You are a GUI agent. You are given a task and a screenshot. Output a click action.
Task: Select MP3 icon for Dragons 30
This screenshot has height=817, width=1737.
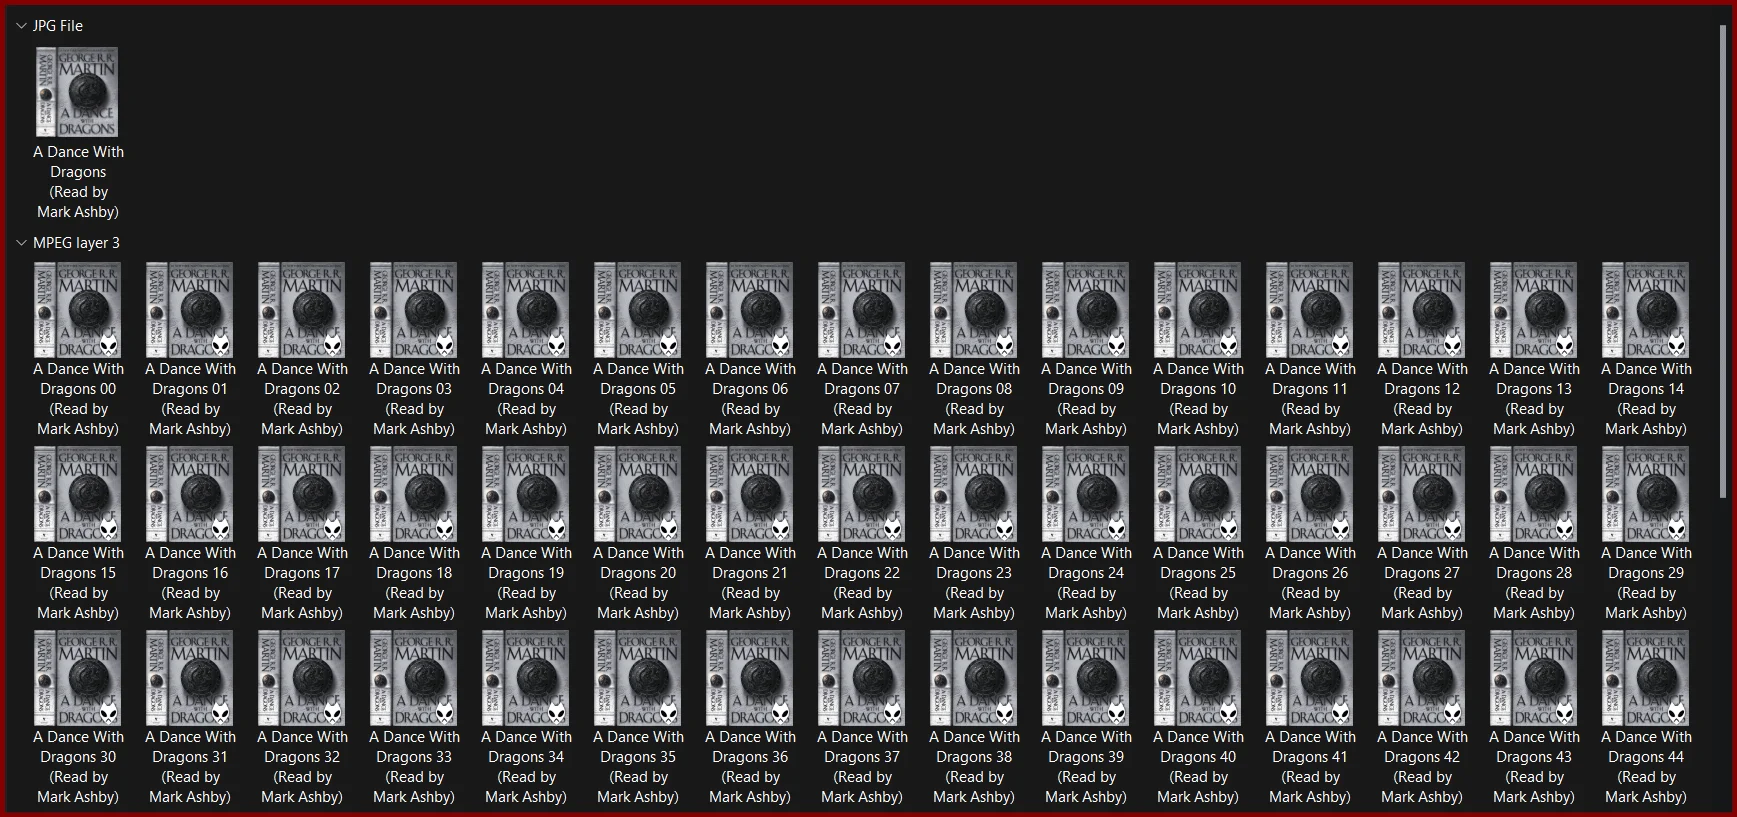(78, 678)
